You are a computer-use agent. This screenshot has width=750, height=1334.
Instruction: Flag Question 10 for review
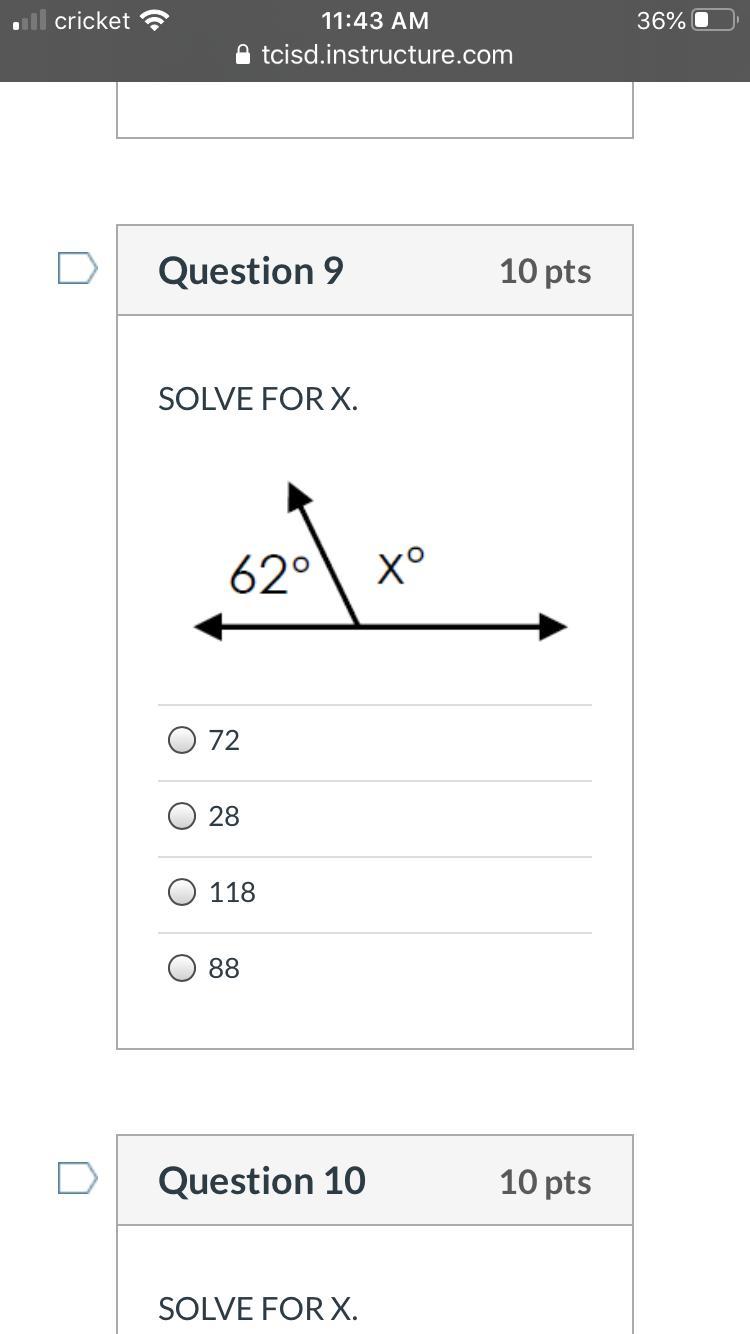(77, 1178)
